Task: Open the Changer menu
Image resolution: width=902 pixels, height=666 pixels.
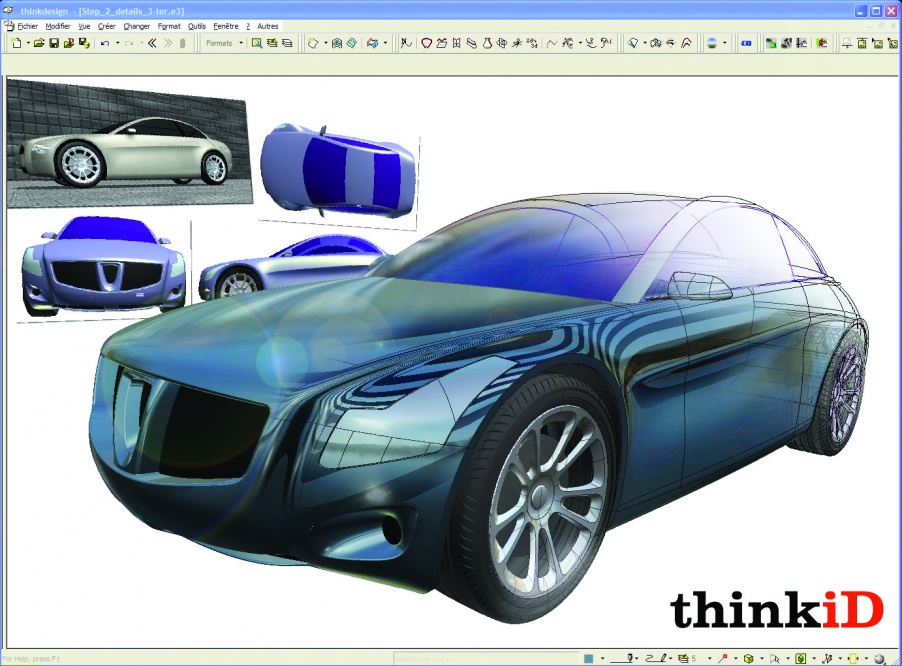Action: [x=136, y=26]
